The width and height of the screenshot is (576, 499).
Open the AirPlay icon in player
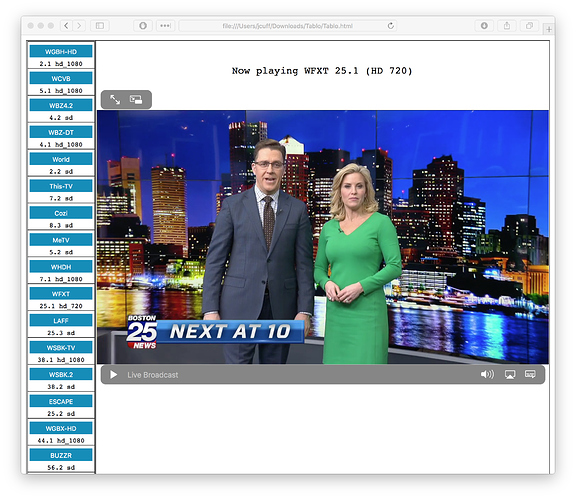point(510,374)
